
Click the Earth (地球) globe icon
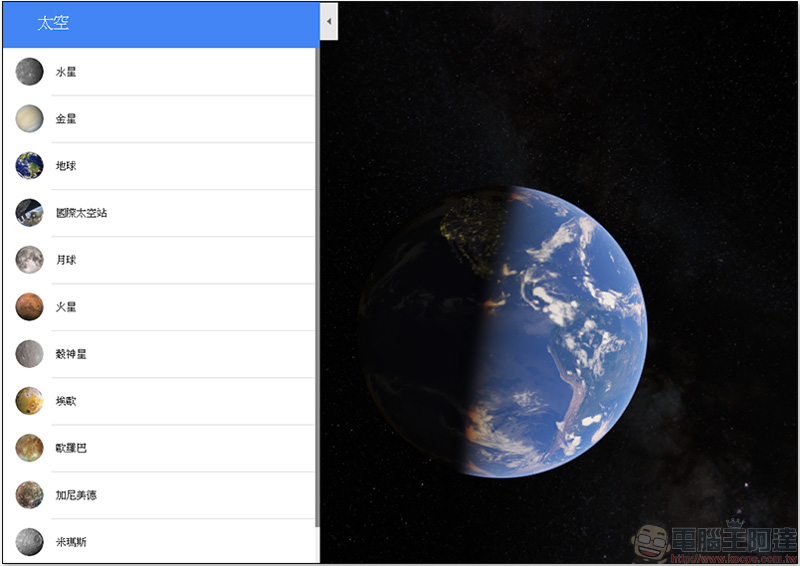(29, 165)
